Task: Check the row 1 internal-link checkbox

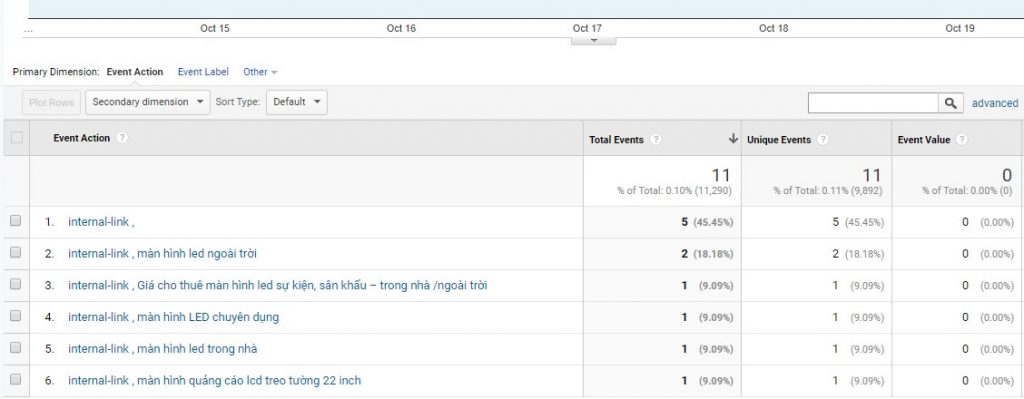Action: click(16, 221)
